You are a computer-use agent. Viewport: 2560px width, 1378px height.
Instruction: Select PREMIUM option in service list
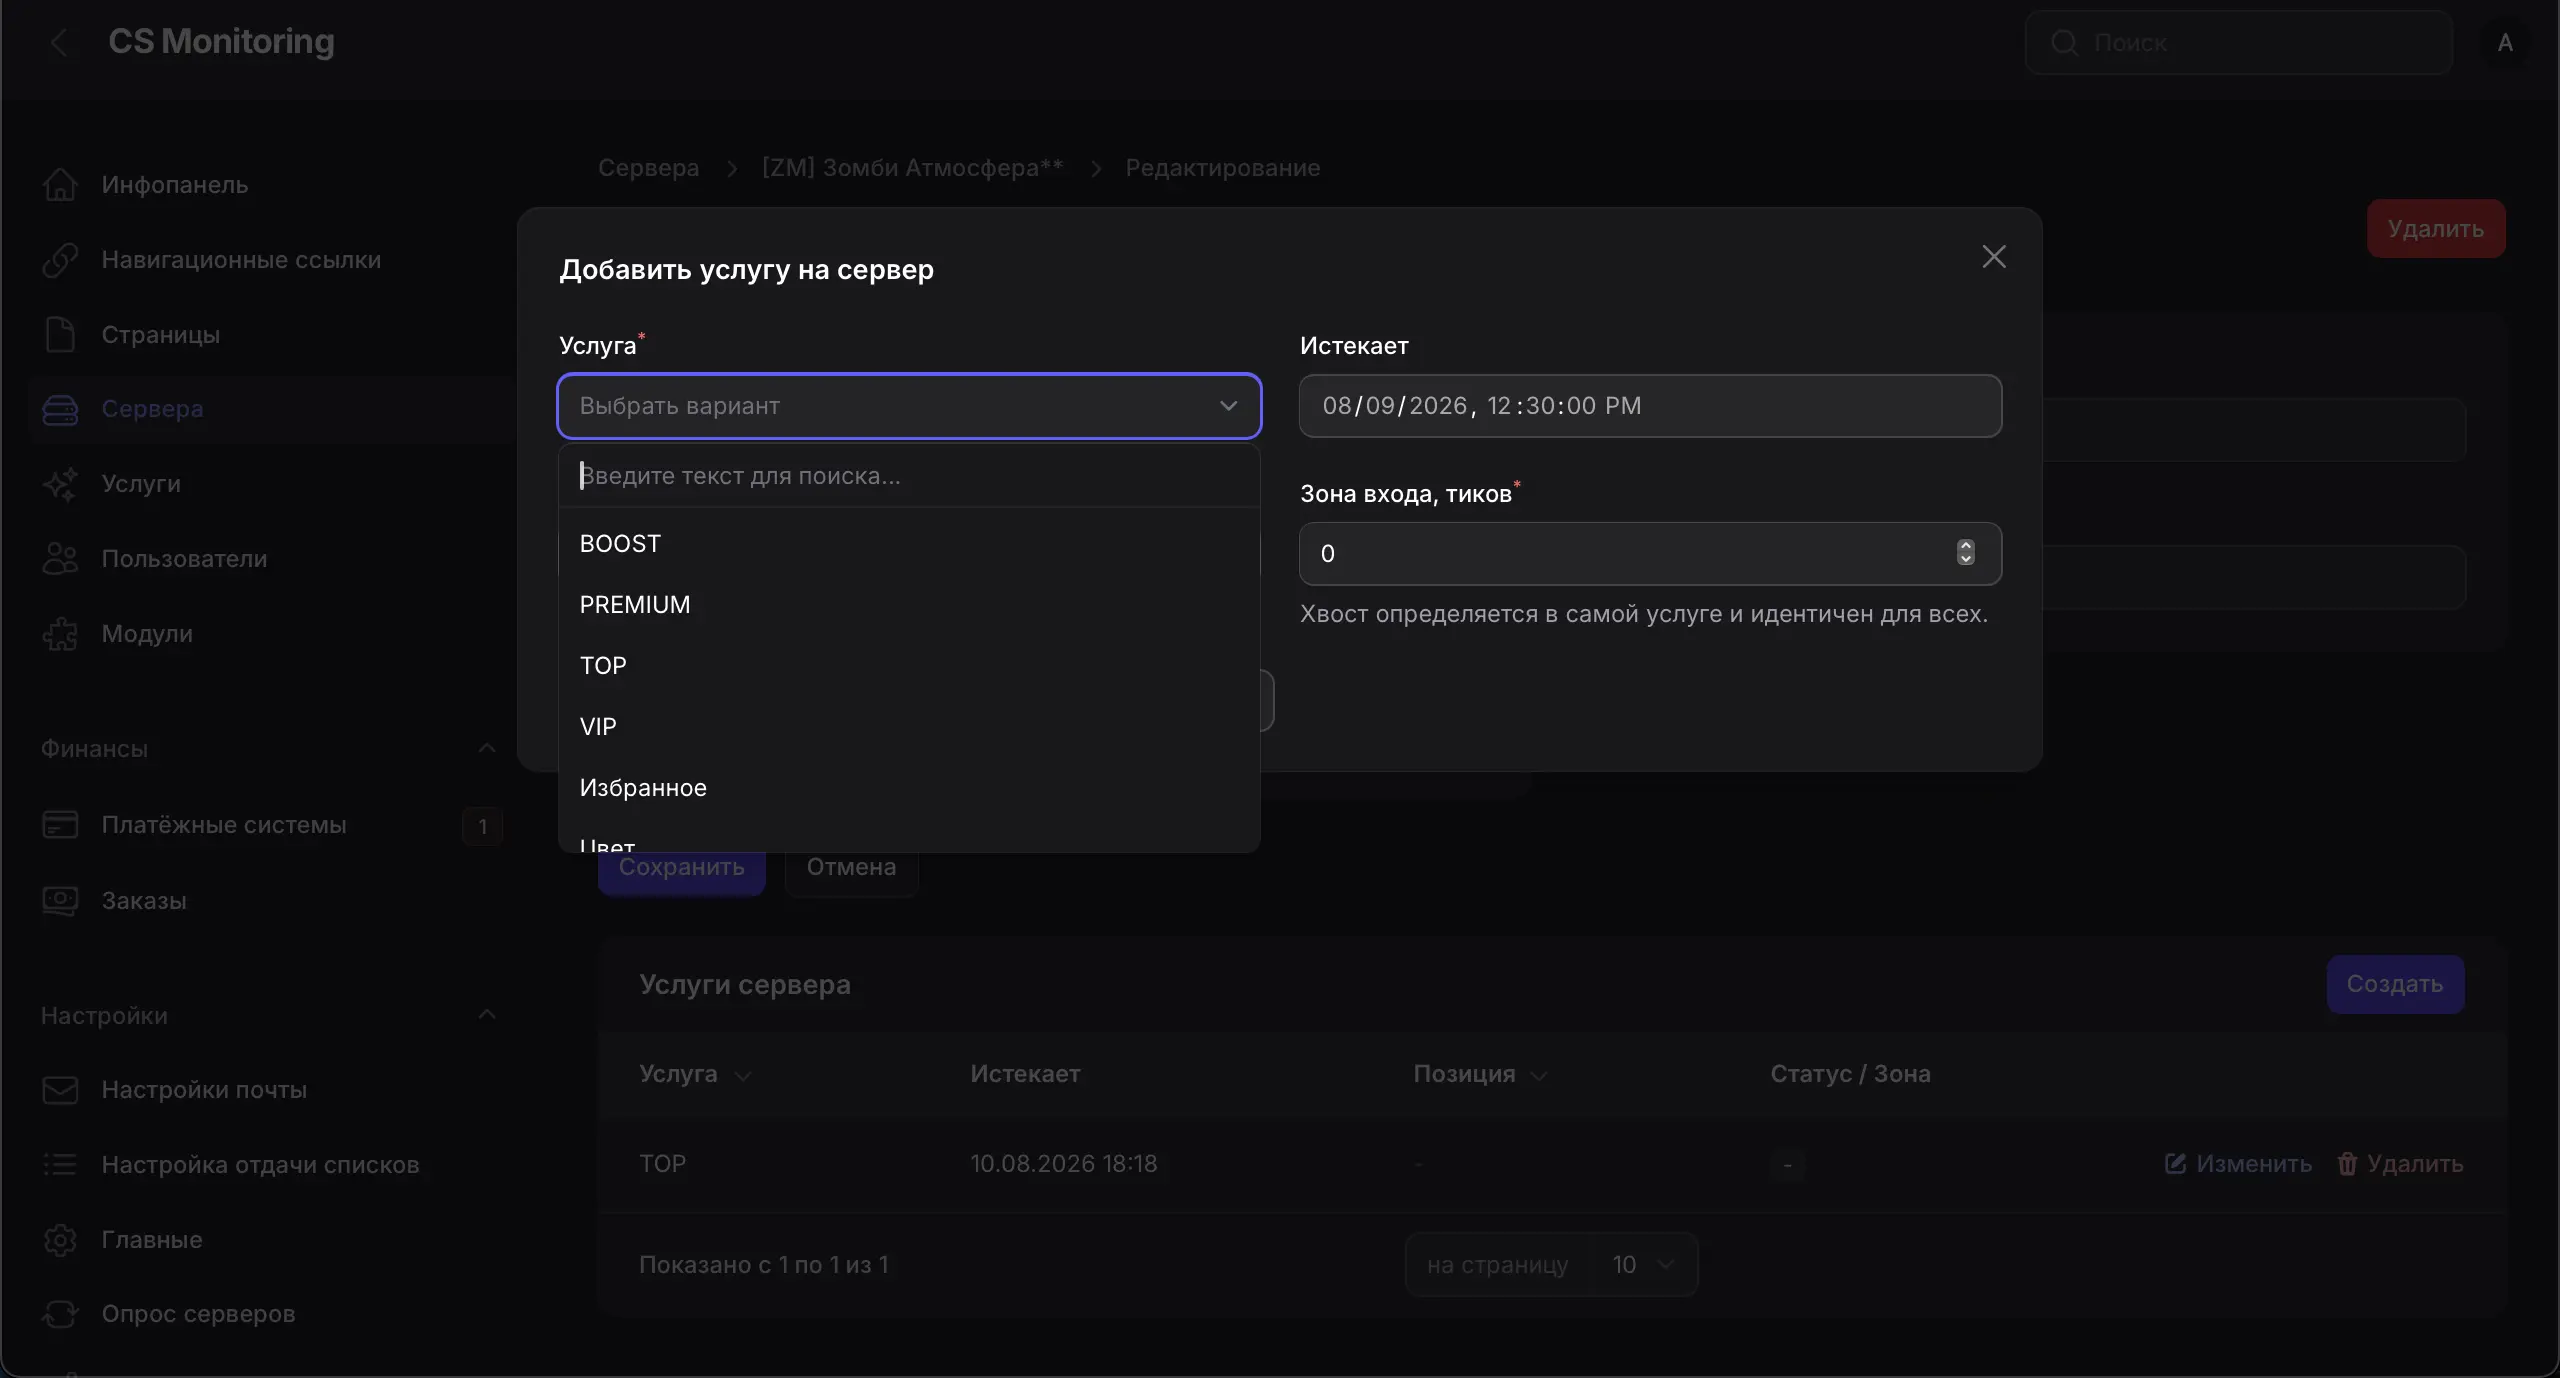coord(909,605)
